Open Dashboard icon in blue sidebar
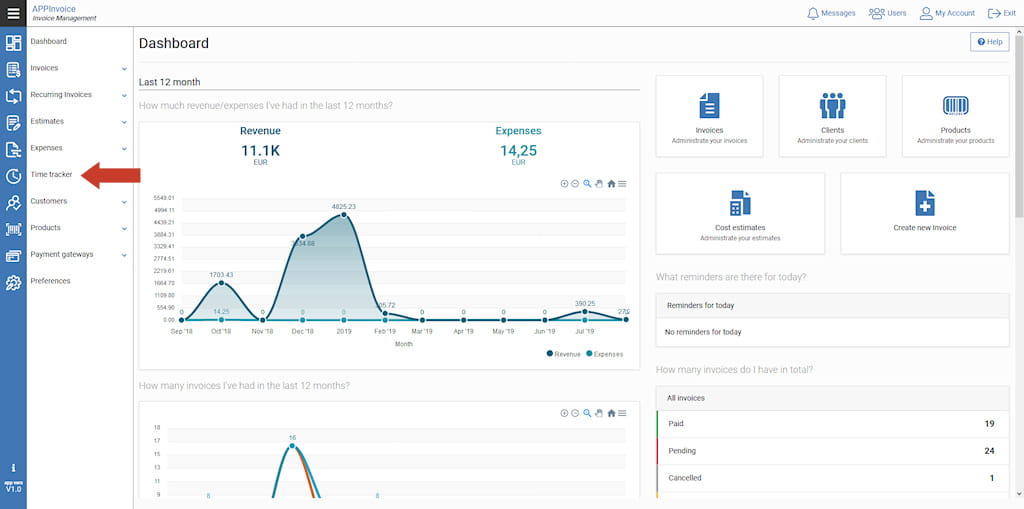The image size is (1024, 509). point(13,43)
